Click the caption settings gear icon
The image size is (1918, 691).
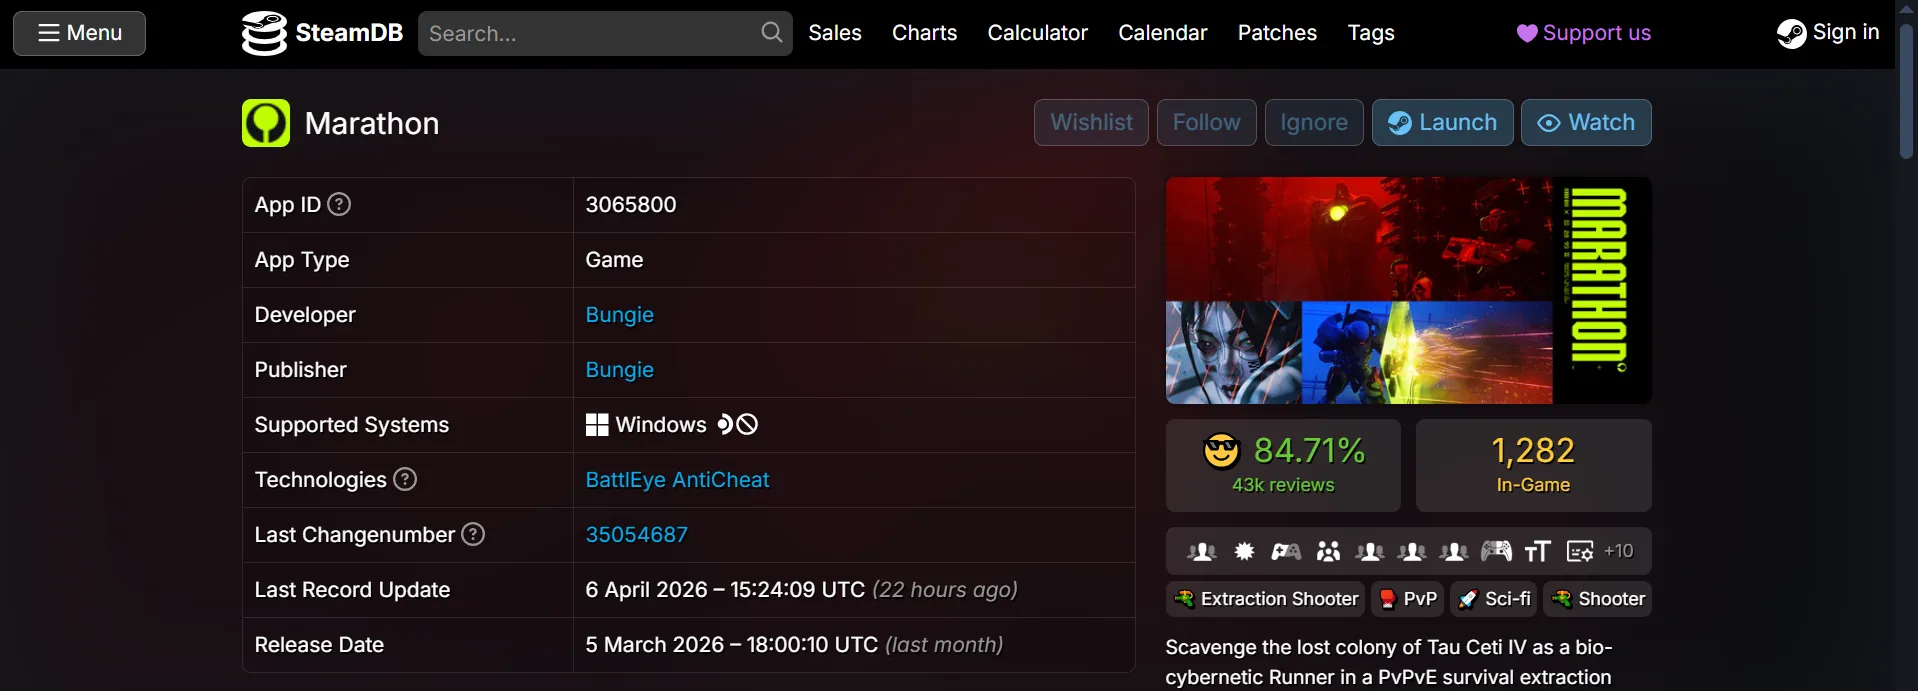[x=1580, y=551]
